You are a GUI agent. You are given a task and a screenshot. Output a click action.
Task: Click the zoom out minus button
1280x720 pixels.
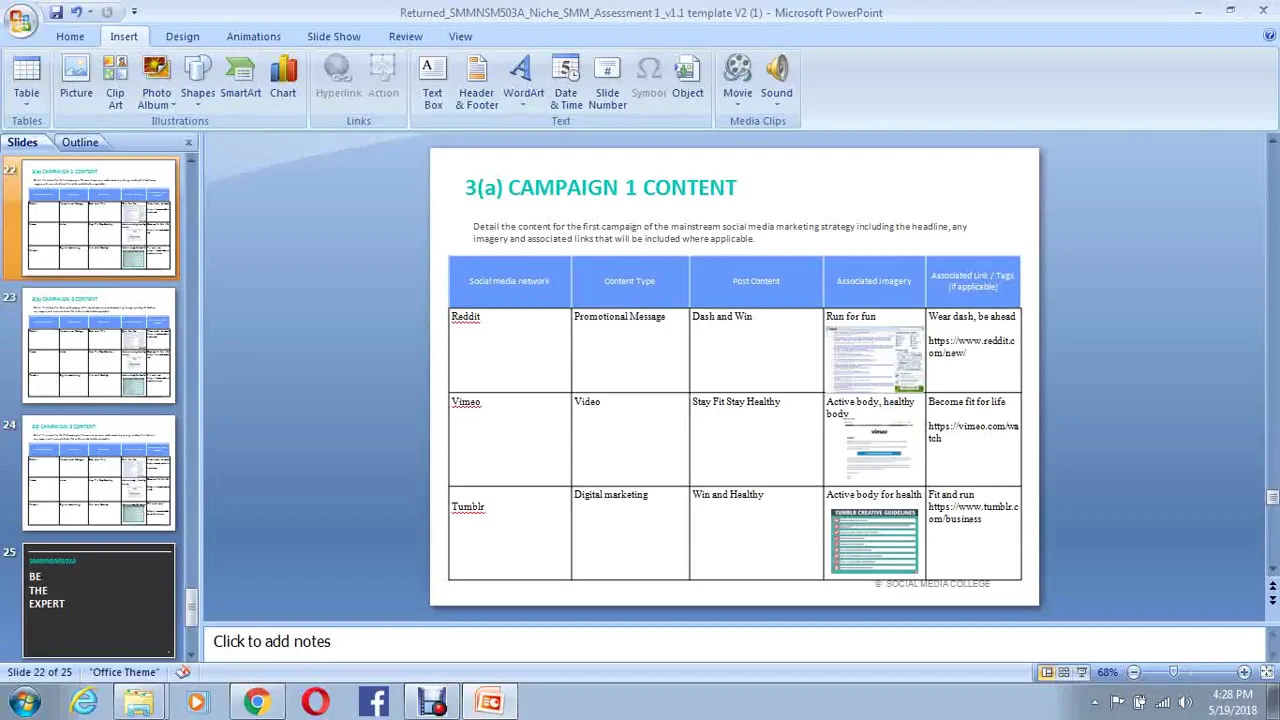pos(1133,672)
